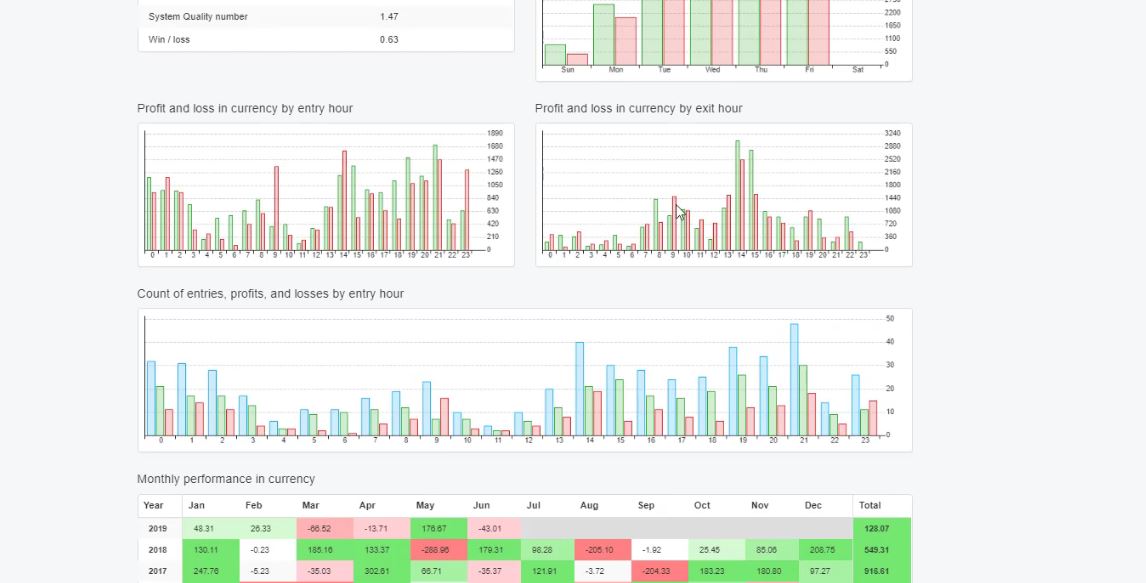Screen dimensions: 1146x583
Task: Click the 2018 May cell showing -288.96
Action: [x=436, y=550]
